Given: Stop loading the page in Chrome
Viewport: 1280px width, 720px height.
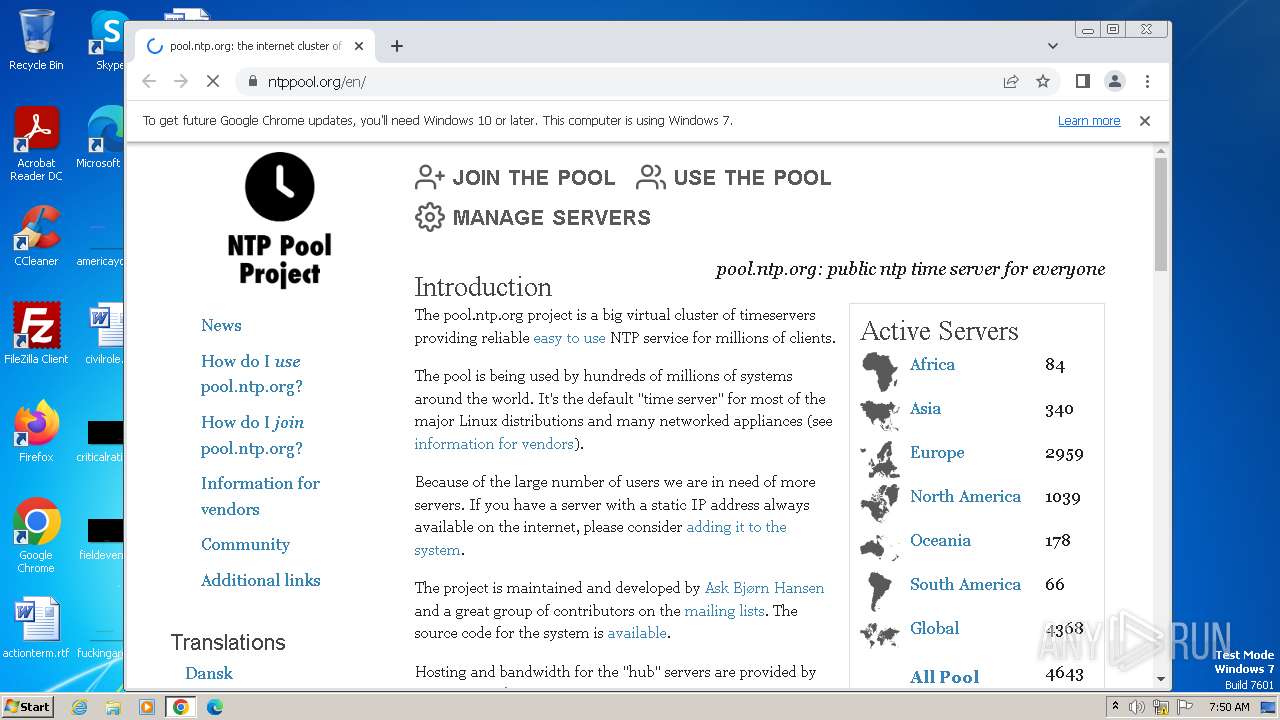Looking at the screenshot, I should coord(212,81).
